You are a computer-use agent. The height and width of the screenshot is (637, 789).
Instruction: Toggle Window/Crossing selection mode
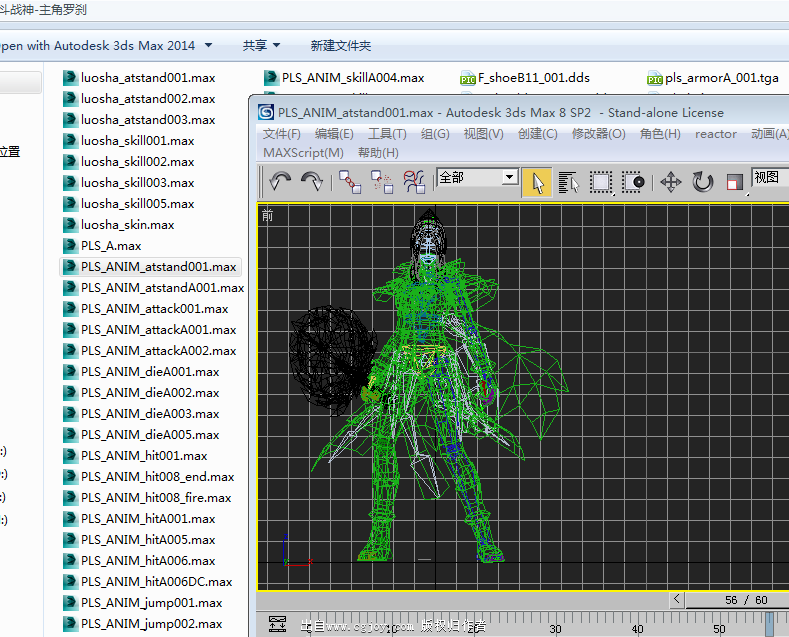click(633, 182)
